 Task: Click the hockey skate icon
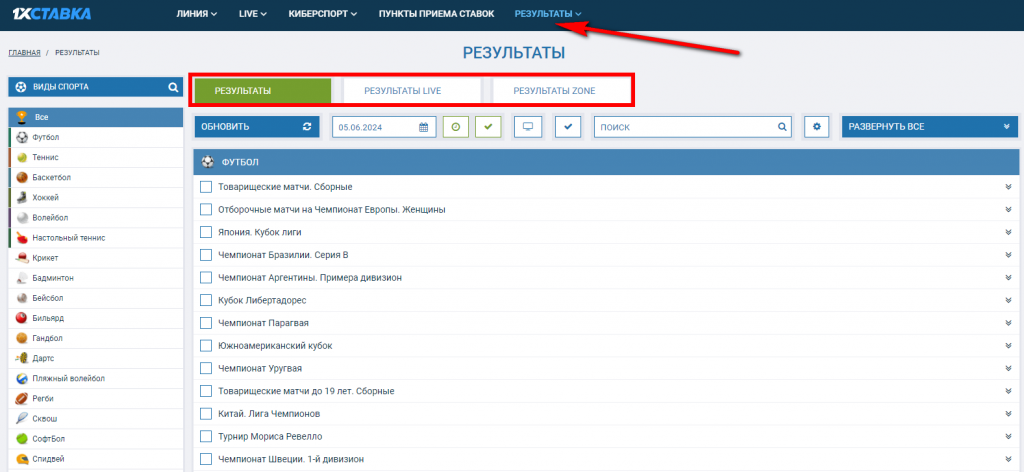22,198
